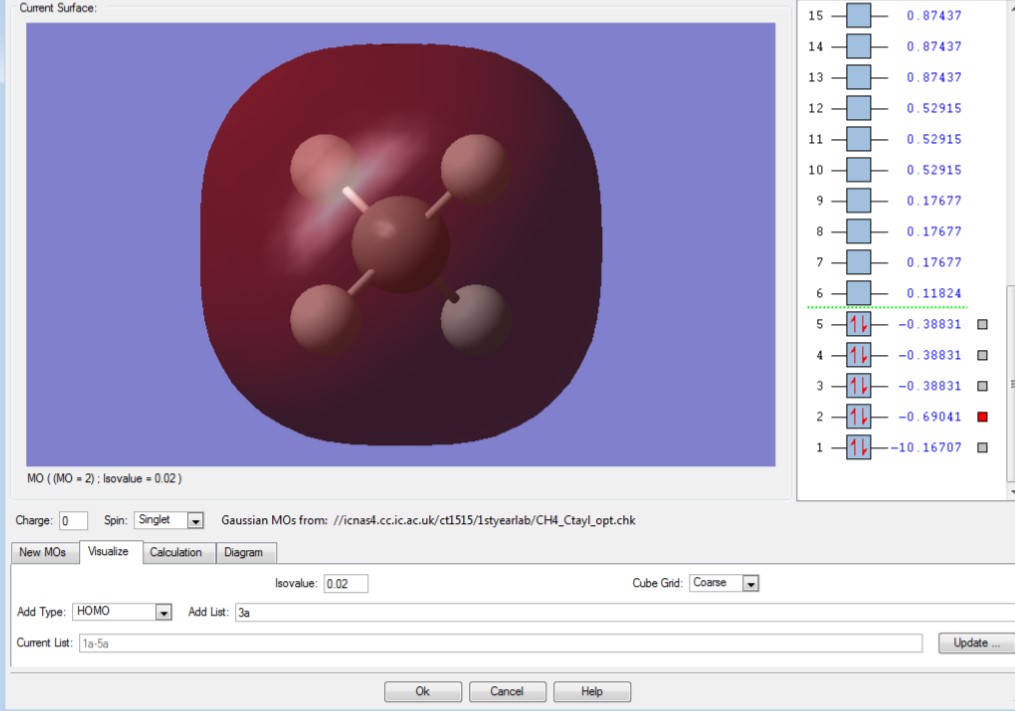Pick virtual orbital 9 box
This screenshot has height=711, width=1015.
pos(859,201)
